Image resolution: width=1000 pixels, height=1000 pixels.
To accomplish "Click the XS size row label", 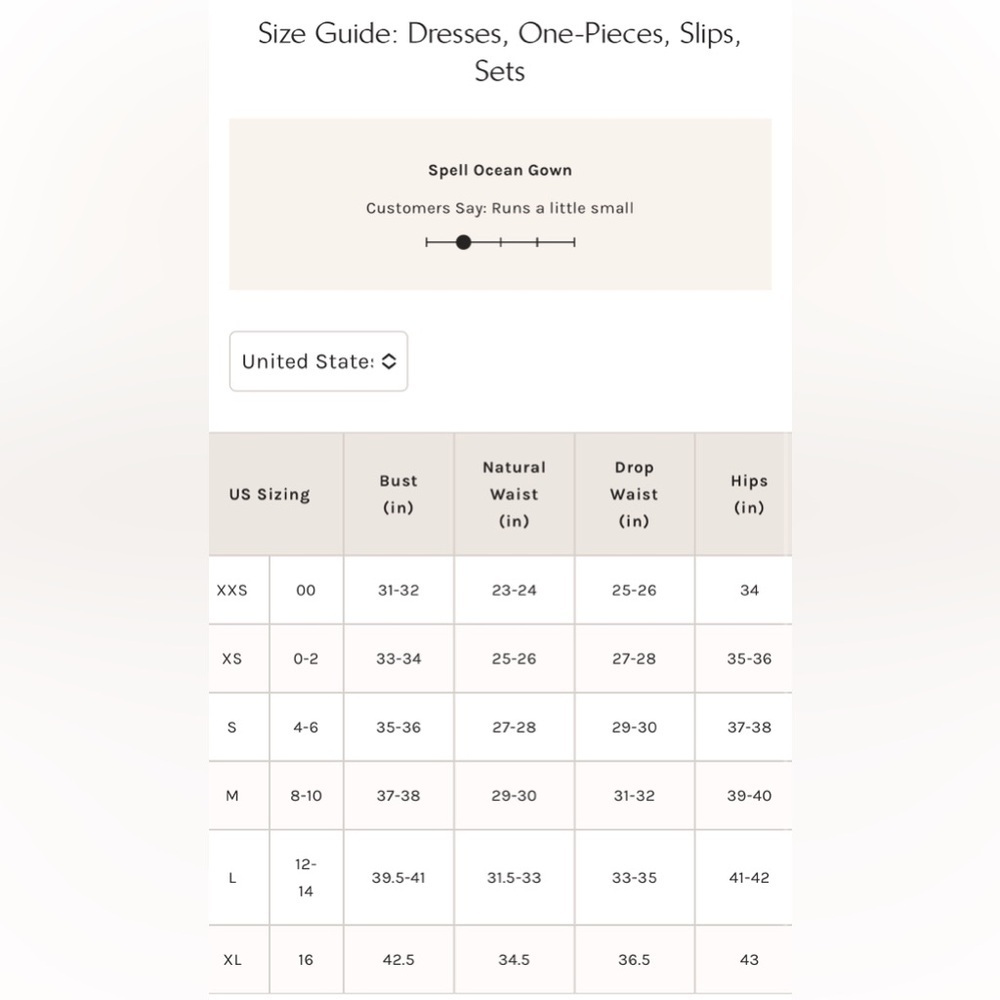I will [232, 659].
